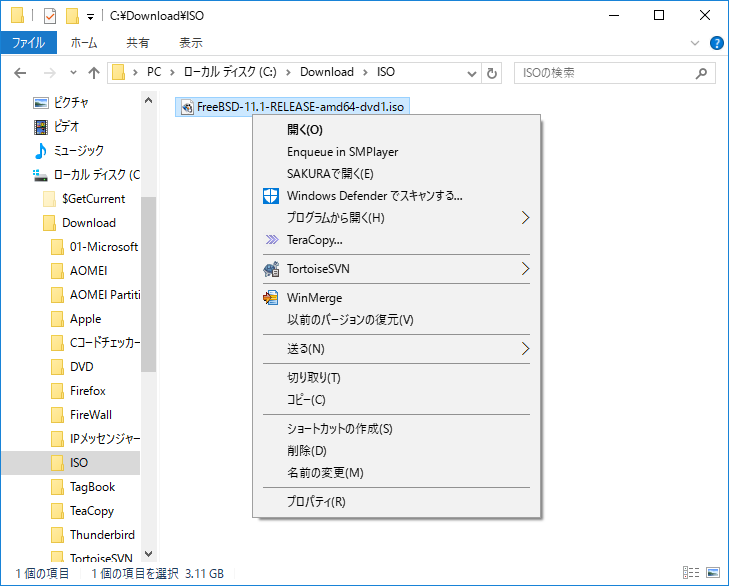Image resolution: width=729 pixels, height=586 pixels.
Task: Switch to large icons view in status bar
Action: tap(713, 573)
